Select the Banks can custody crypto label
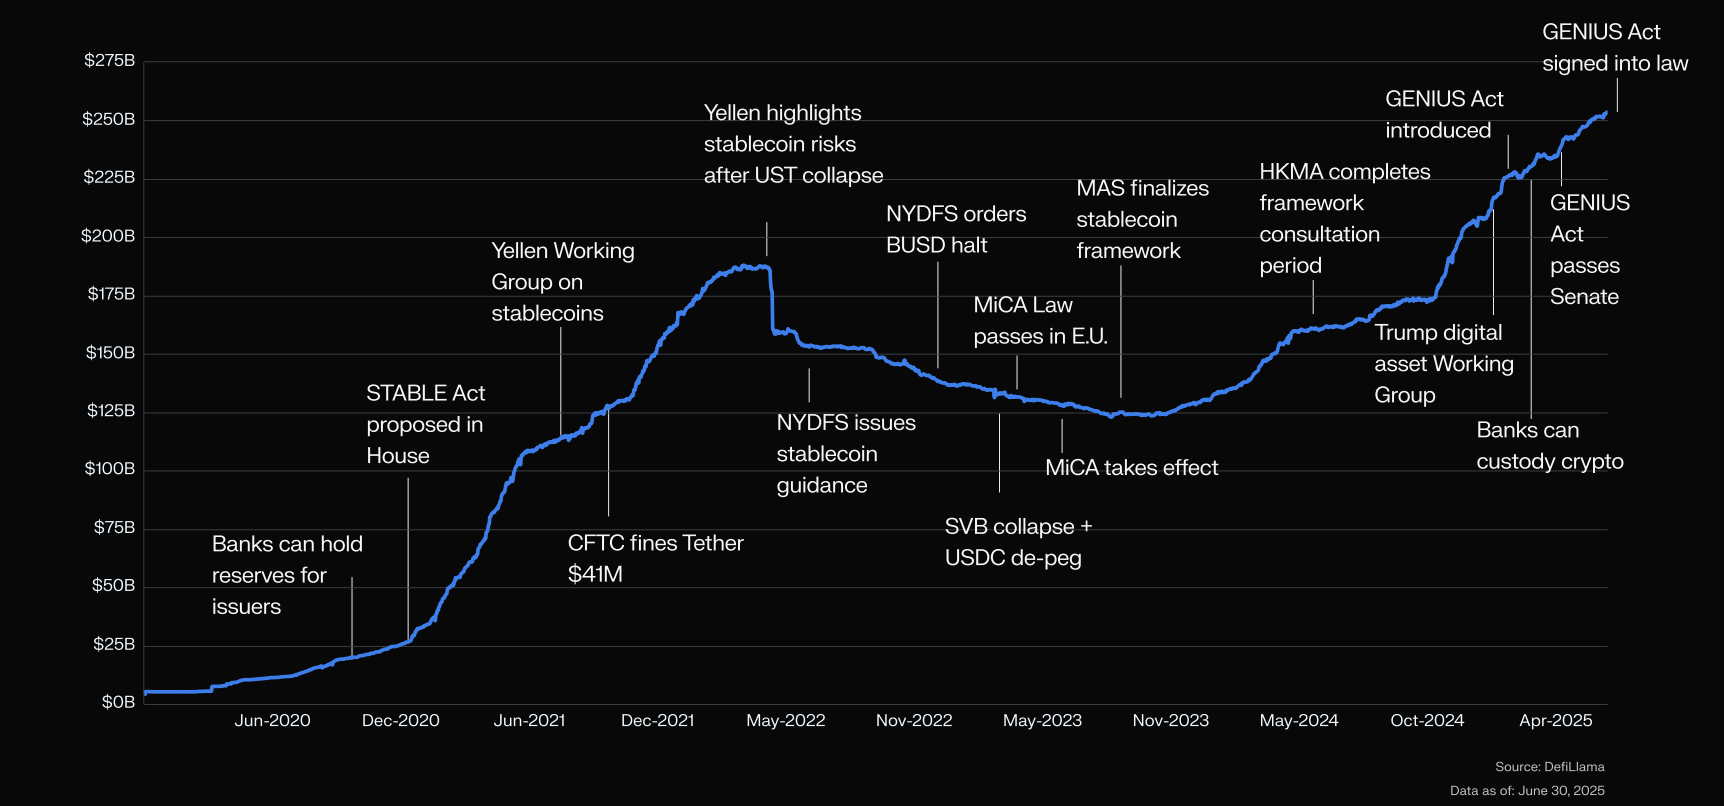The image size is (1724, 806). click(x=1550, y=446)
